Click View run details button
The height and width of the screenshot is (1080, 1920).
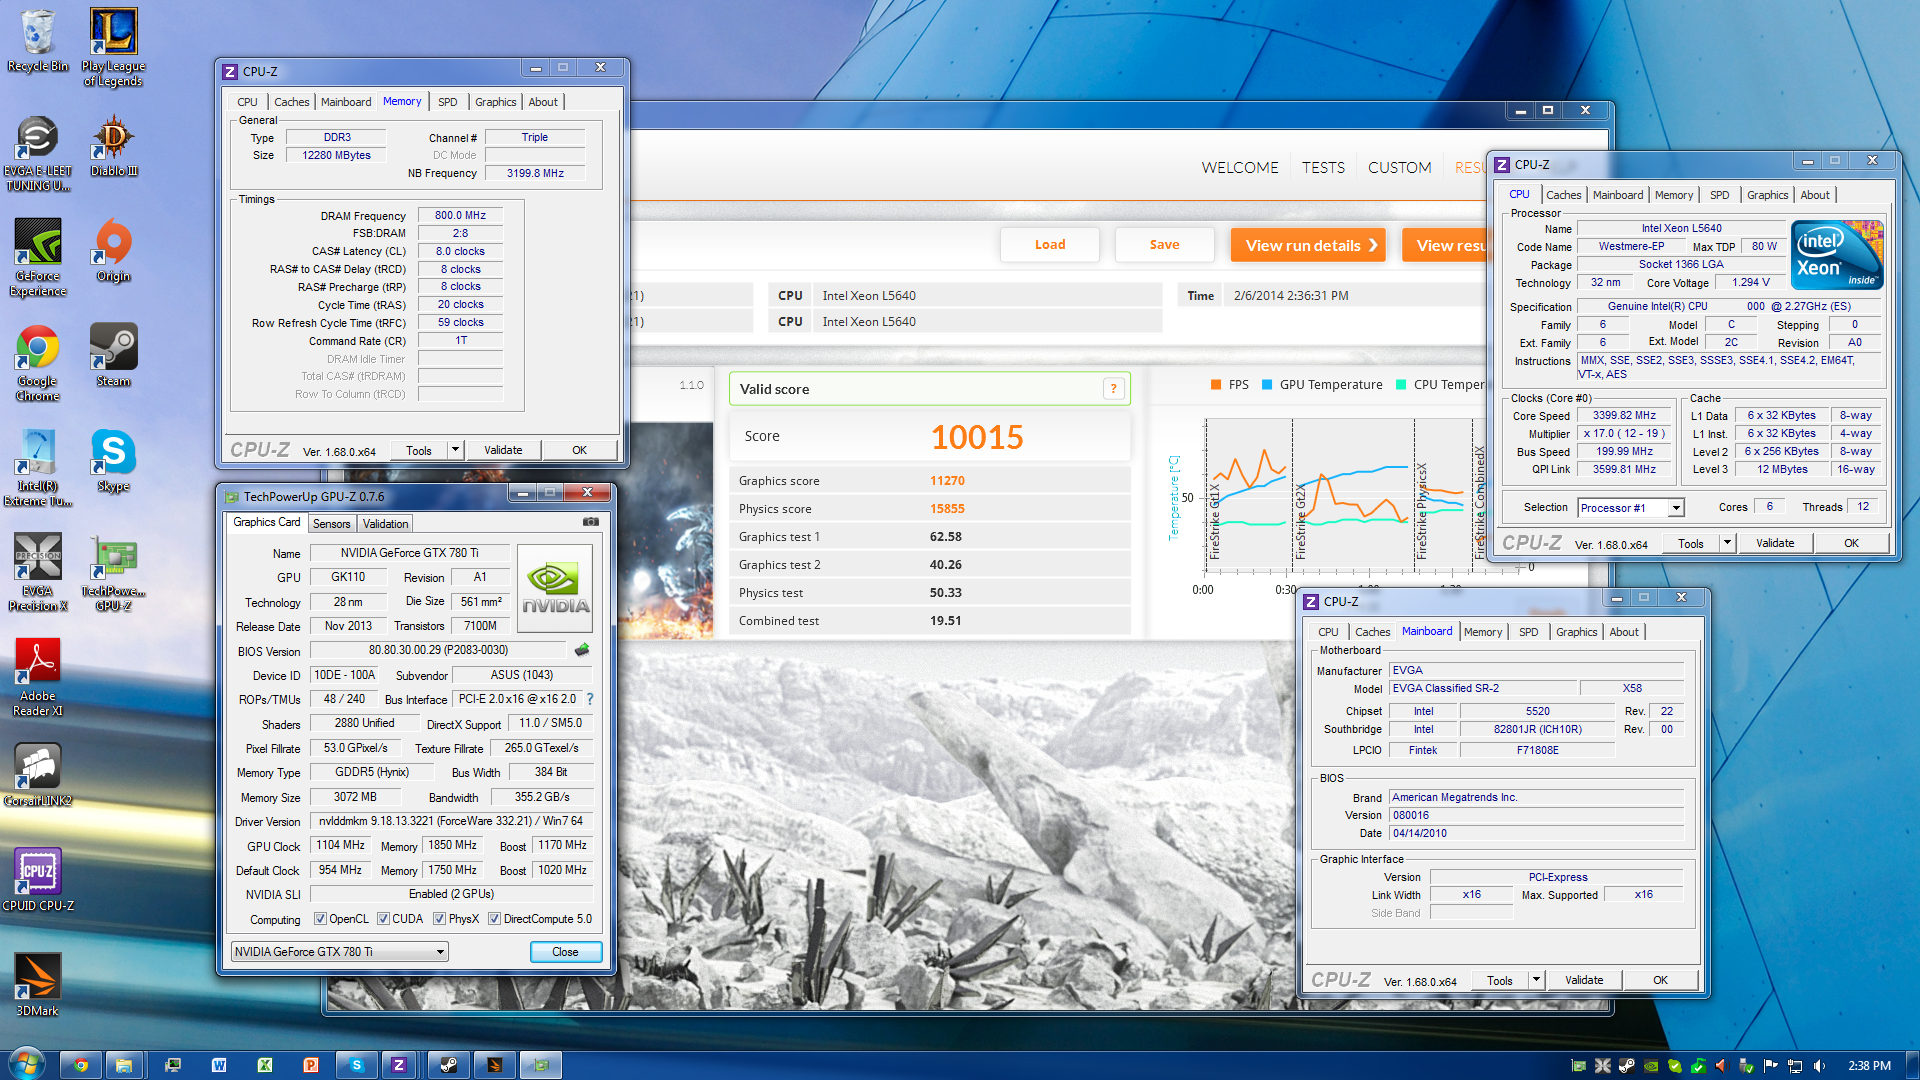(1308, 245)
